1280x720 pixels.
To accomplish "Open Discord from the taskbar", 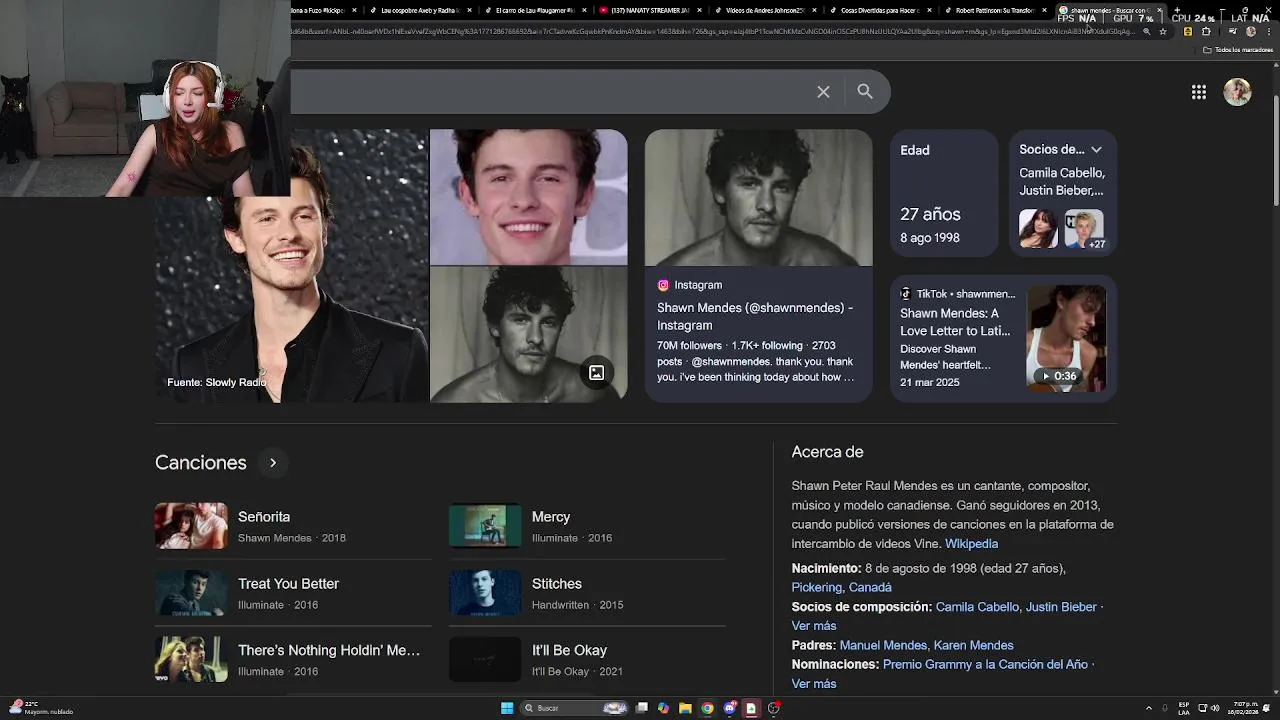I will tap(730, 708).
